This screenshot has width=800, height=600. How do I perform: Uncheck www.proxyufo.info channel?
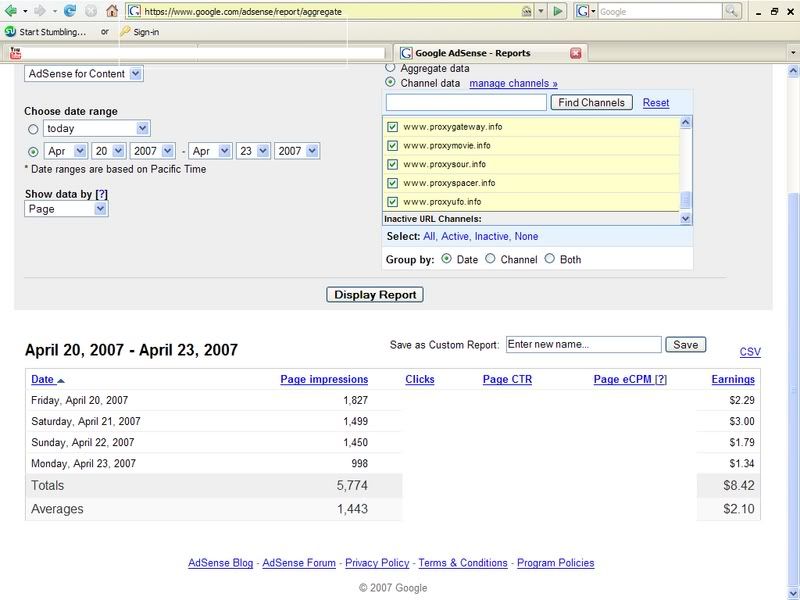coord(392,202)
